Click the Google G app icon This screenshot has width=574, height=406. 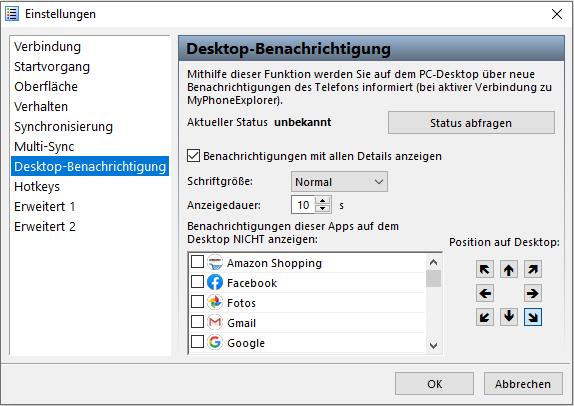click(215, 342)
